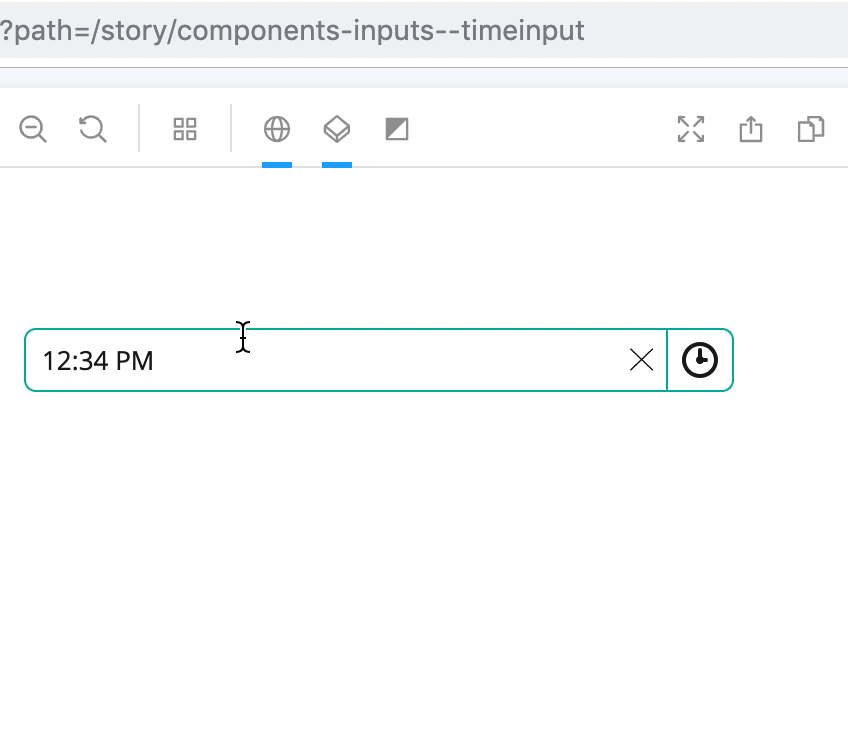Open the time picker clock icon
Image resolution: width=848 pixels, height=742 pixels.
click(x=700, y=360)
